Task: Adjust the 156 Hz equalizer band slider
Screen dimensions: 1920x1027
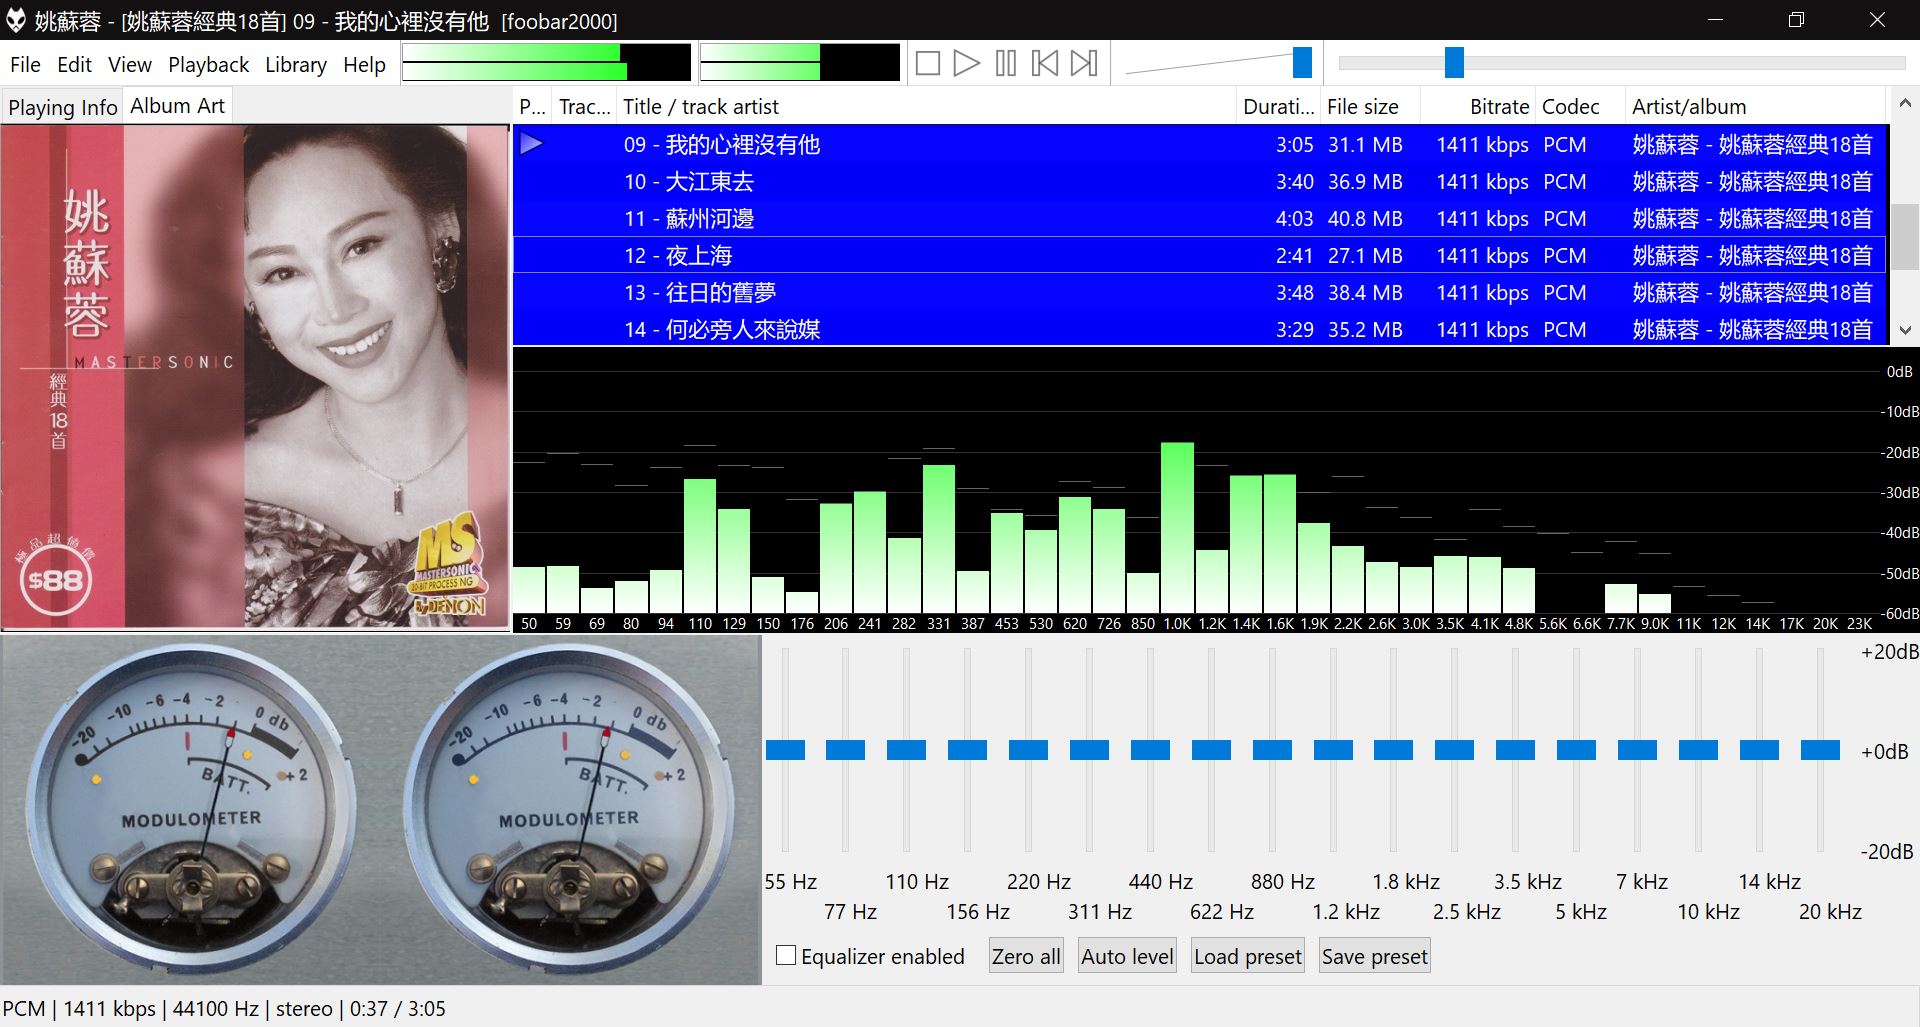Action: 968,750
